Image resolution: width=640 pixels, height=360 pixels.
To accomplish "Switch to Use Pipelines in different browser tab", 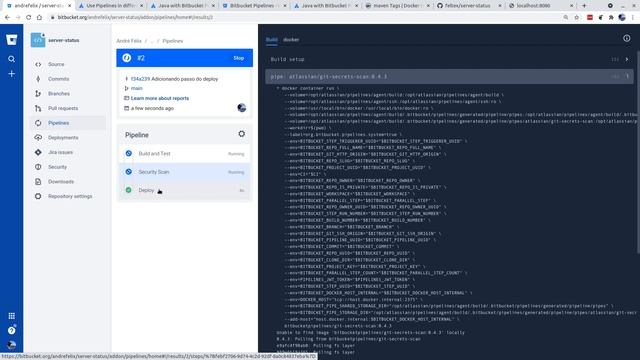I will 111,6.
